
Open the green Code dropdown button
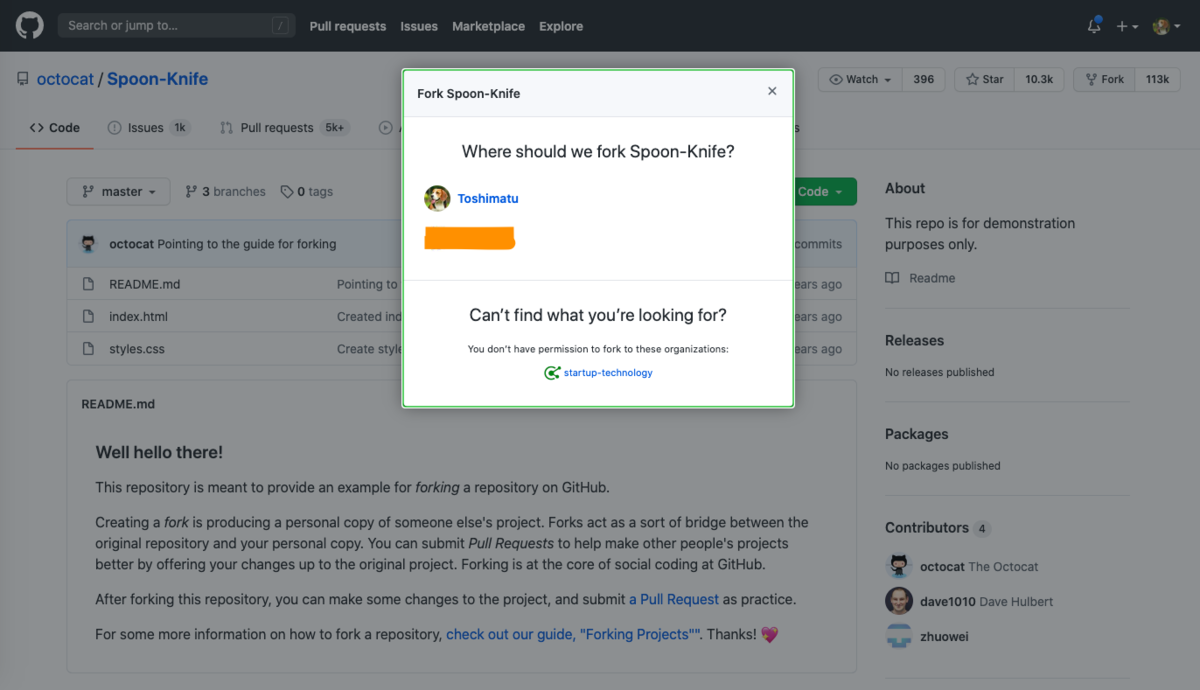826,192
